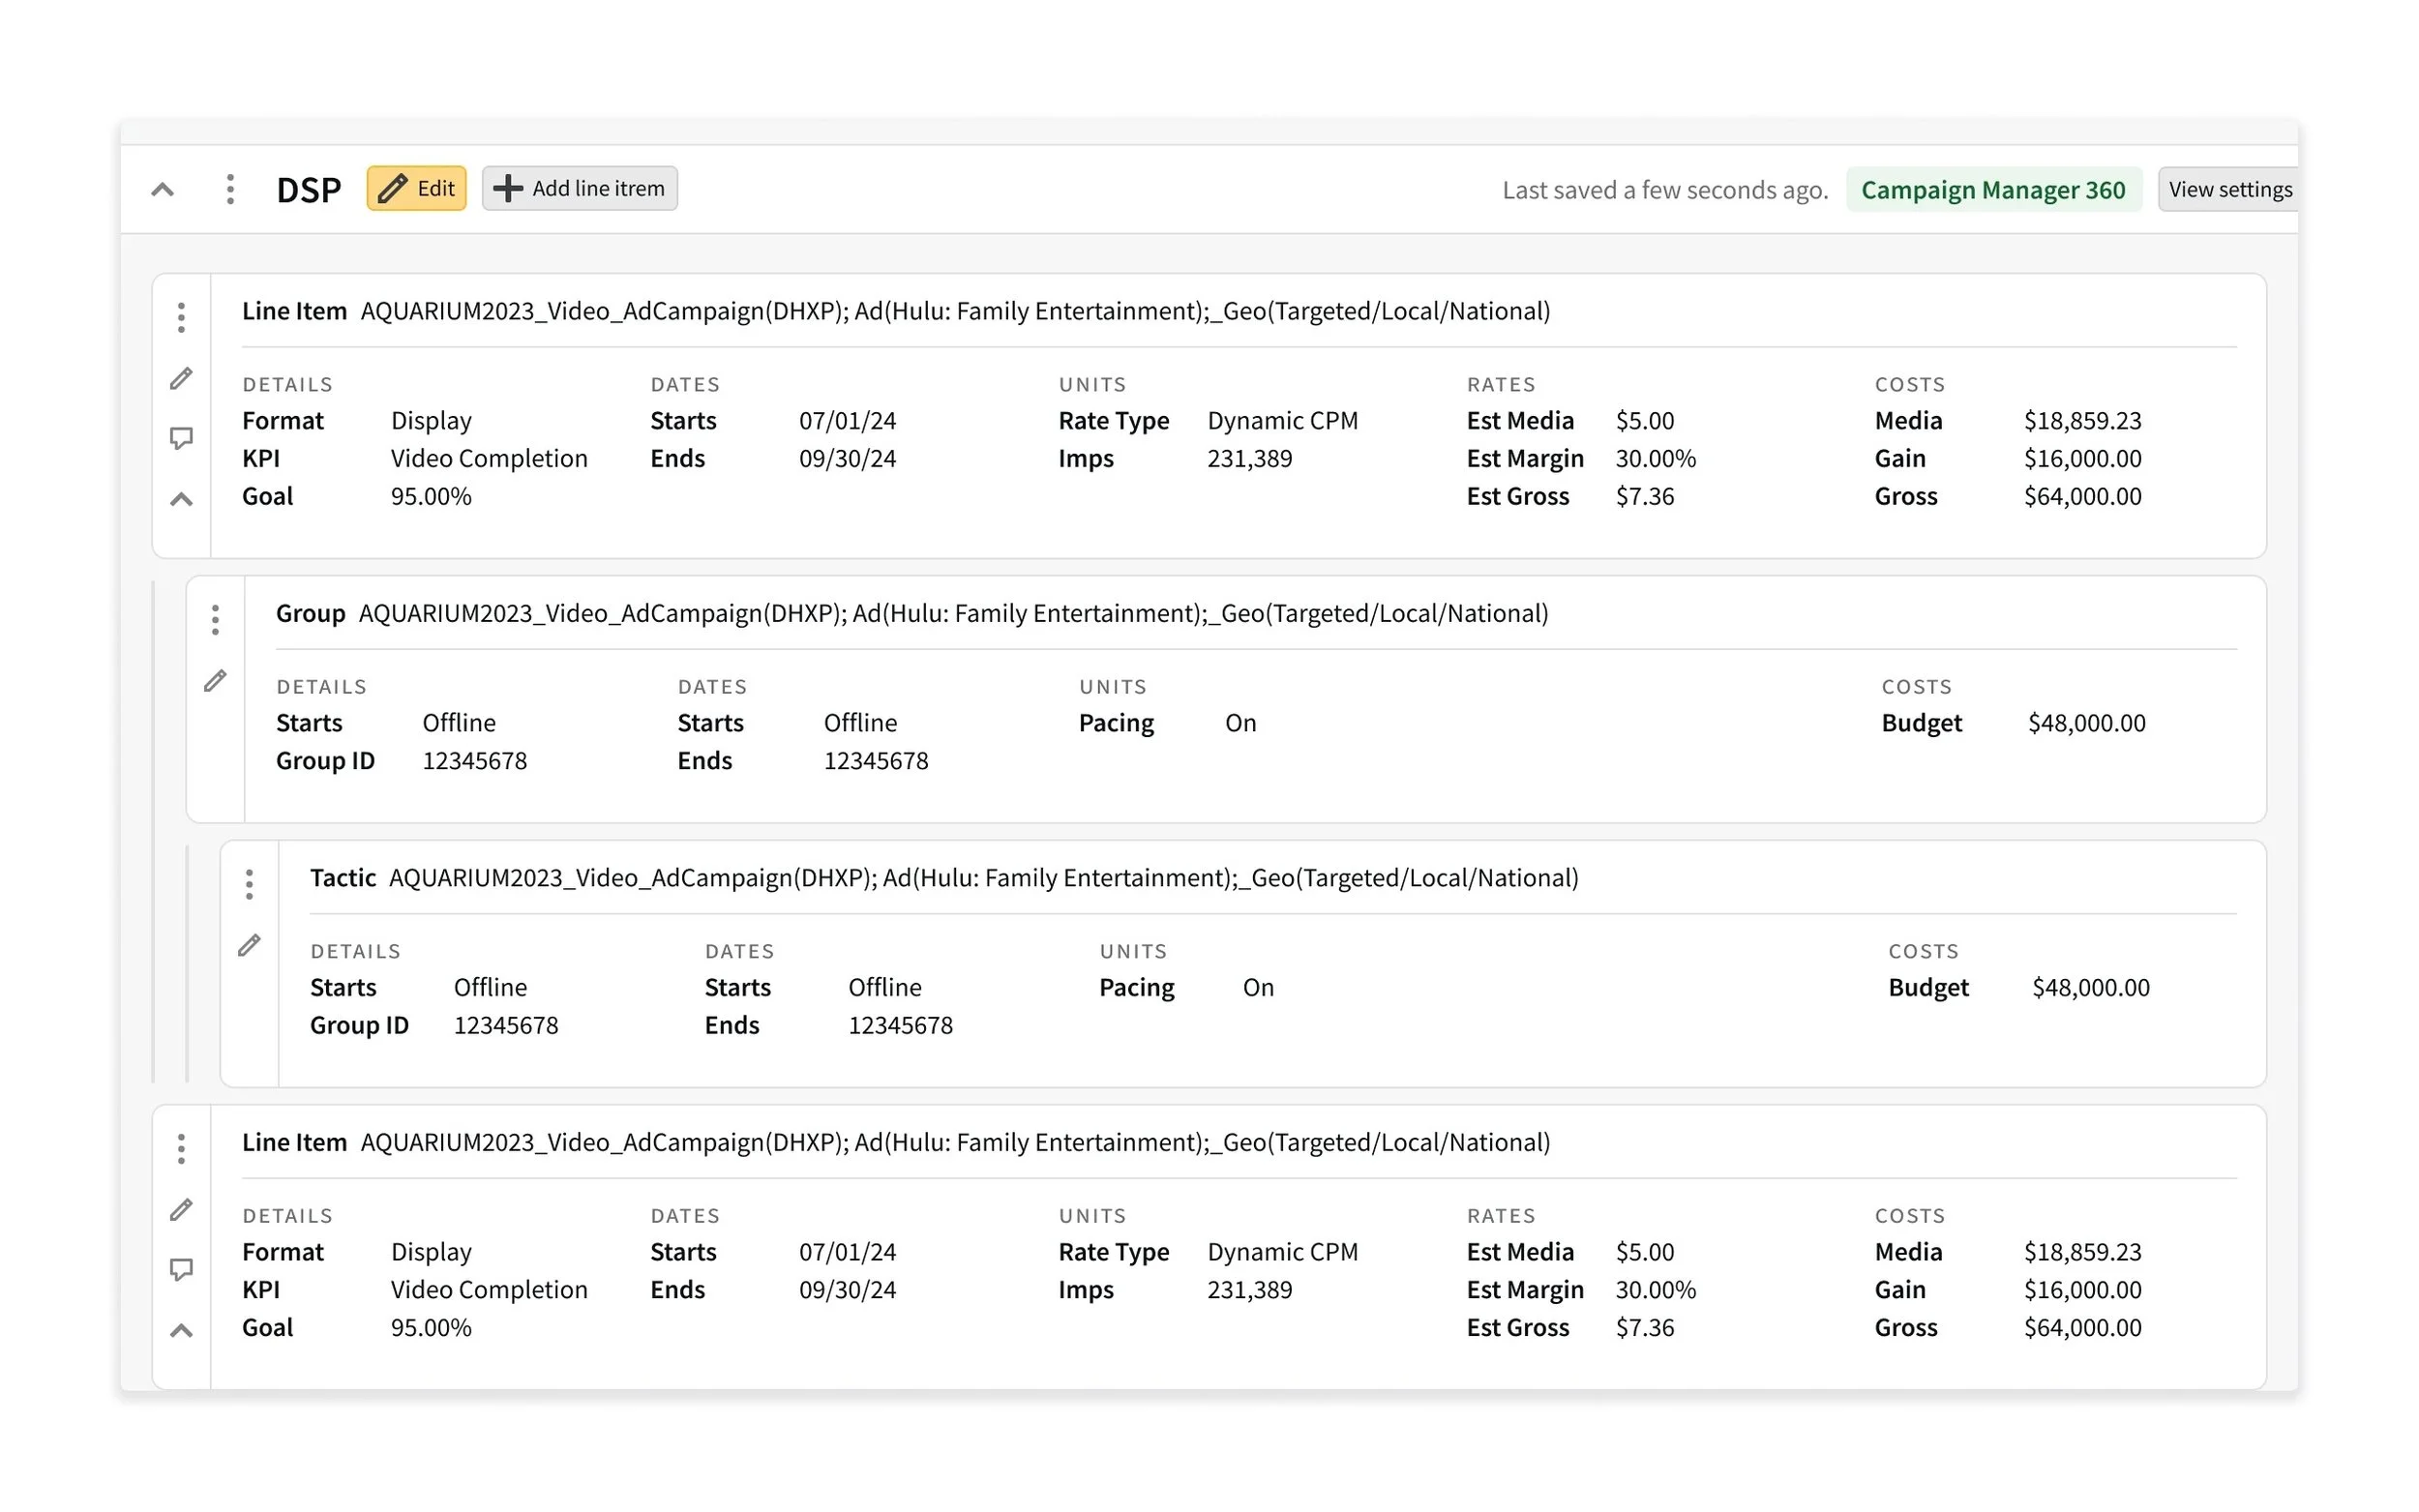This screenshot has height=1512, width=2419.
Task: Collapse the second Line Item chevron
Action: 181,1330
